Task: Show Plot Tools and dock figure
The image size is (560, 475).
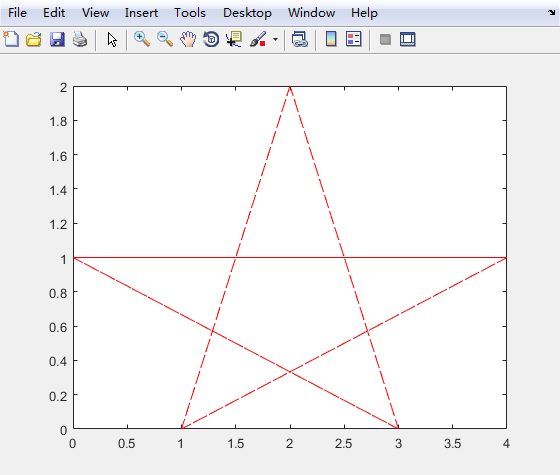Action: [408, 39]
